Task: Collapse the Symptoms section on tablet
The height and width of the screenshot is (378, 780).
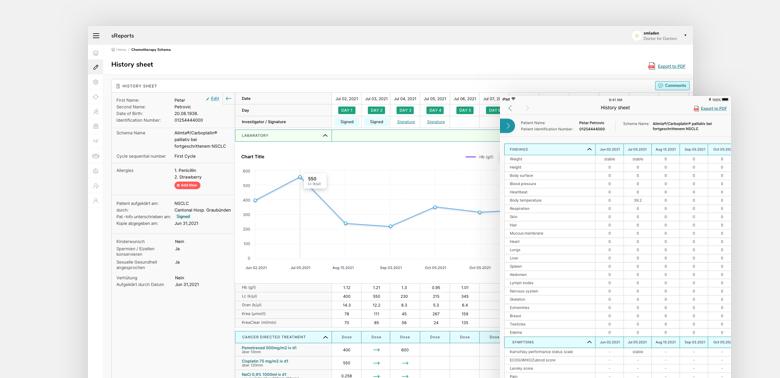Action: point(589,342)
